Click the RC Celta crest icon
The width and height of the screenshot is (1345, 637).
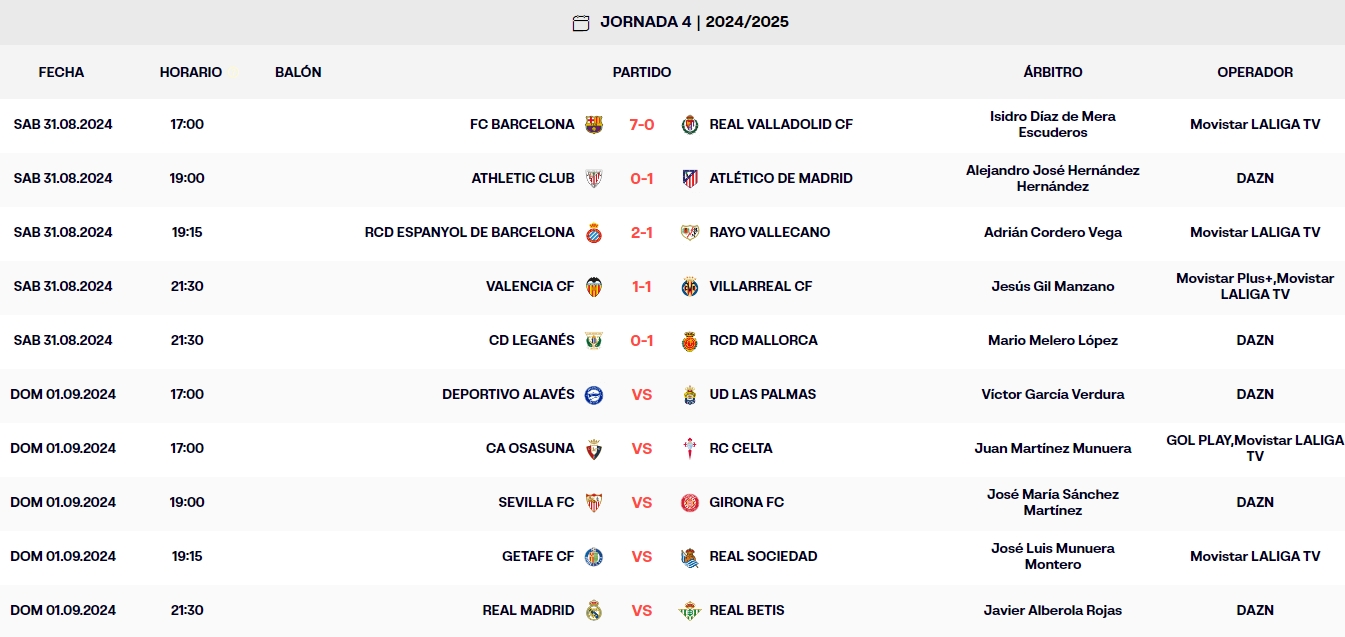[x=690, y=448]
